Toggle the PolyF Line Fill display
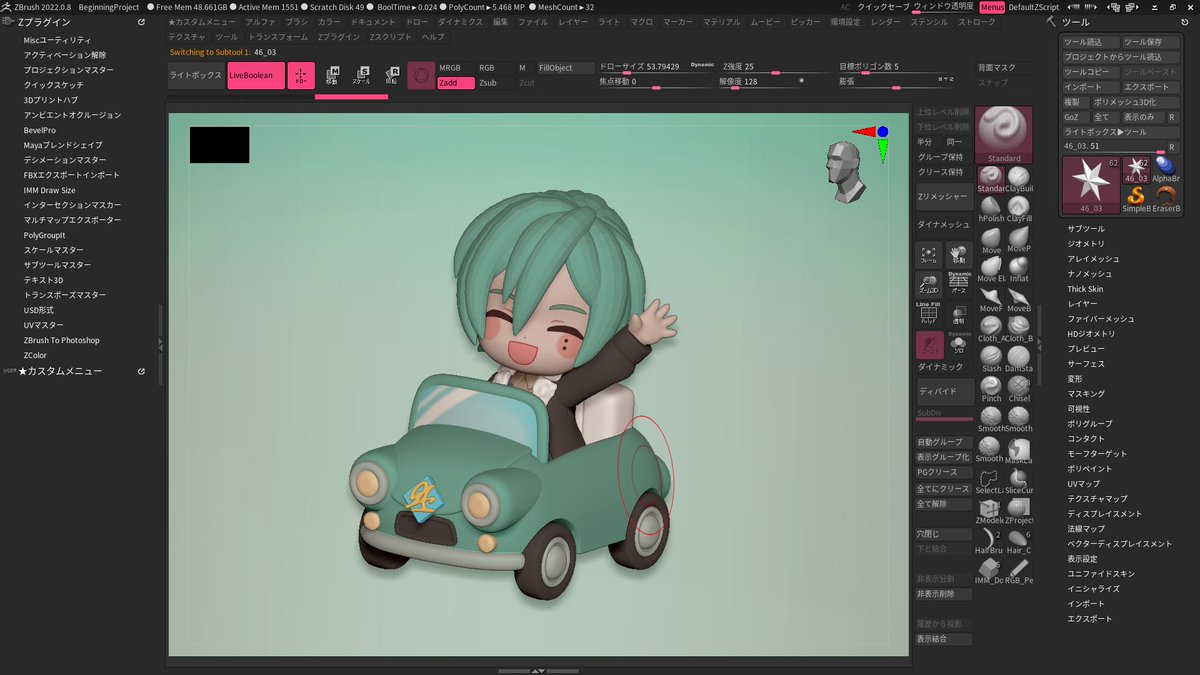This screenshot has height=675, width=1200. (929, 315)
